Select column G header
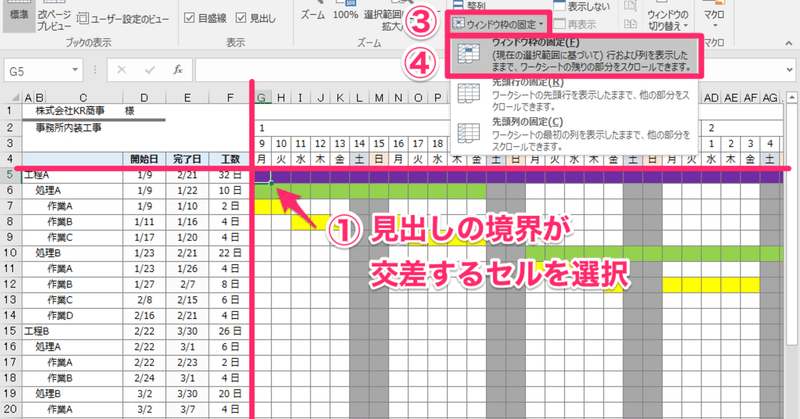The image size is (800, 419). 262,97
